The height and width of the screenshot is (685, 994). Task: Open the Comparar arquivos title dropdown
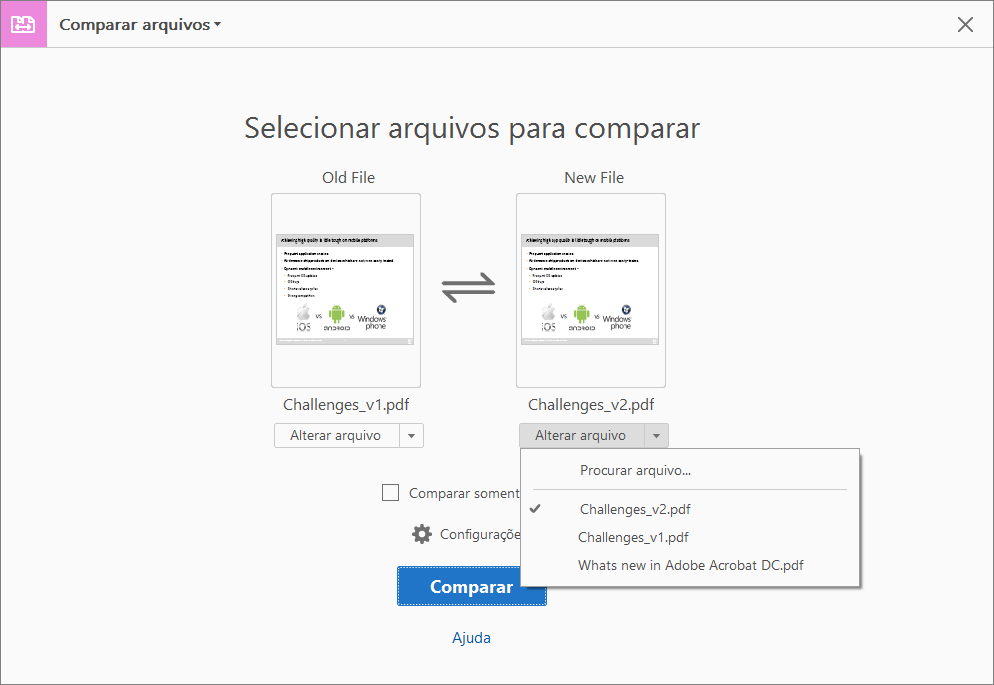pos(139,24)
